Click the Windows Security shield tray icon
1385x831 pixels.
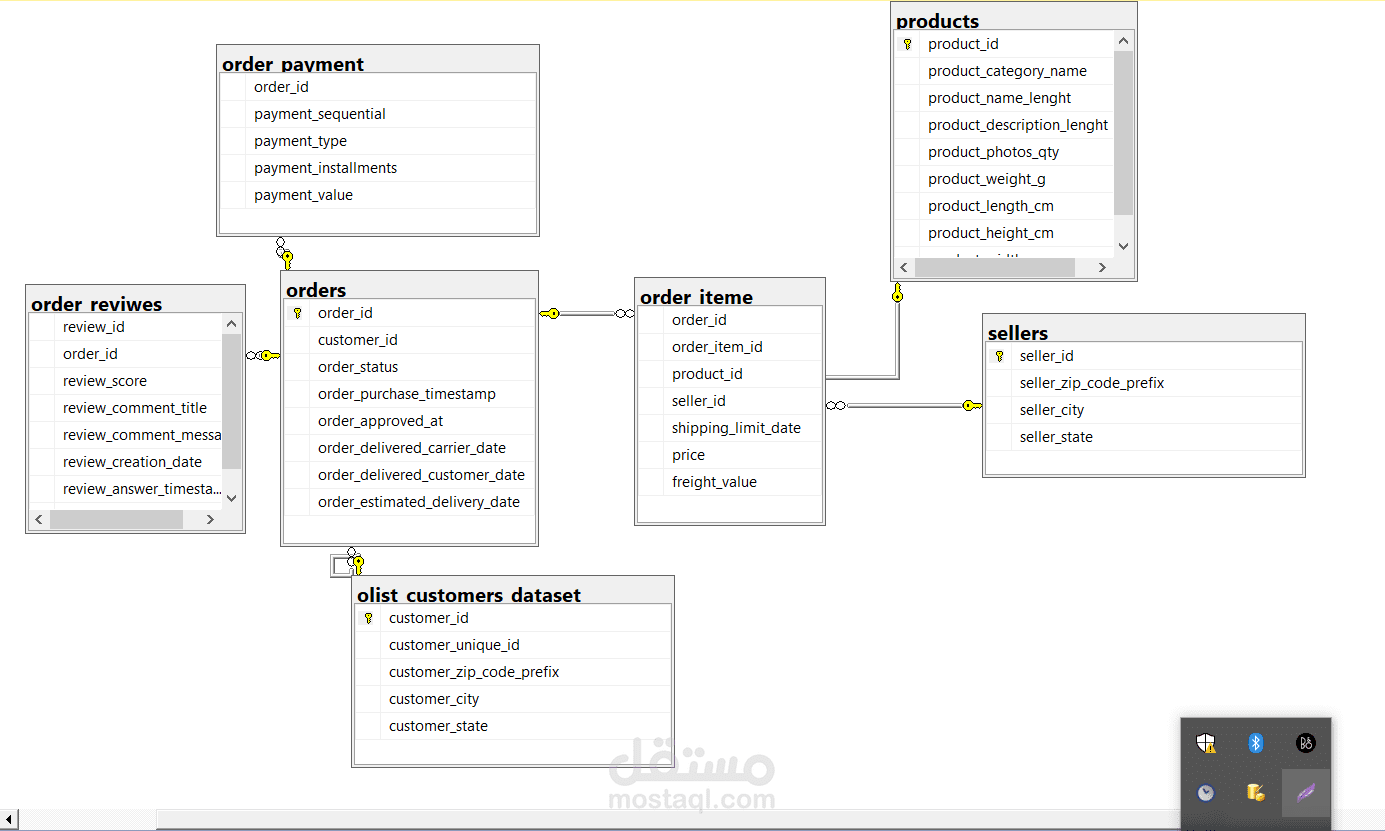click(1206, 743)
